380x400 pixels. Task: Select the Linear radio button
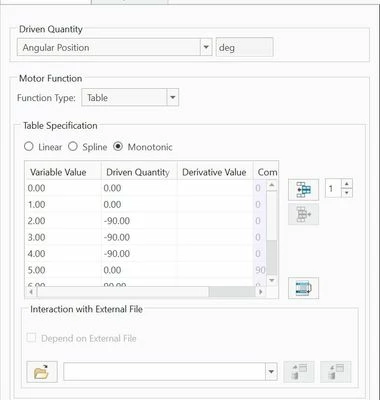(29, 147)
